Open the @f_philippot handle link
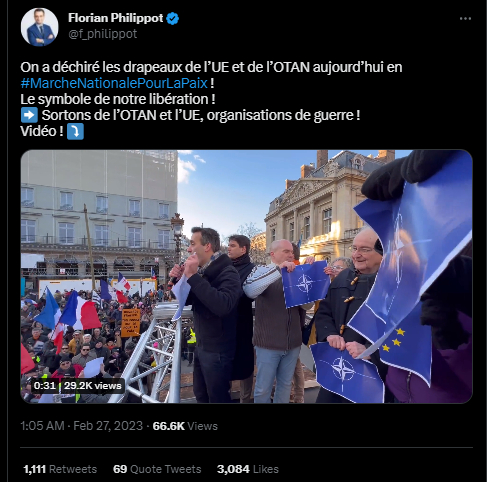 pos(103,34)
